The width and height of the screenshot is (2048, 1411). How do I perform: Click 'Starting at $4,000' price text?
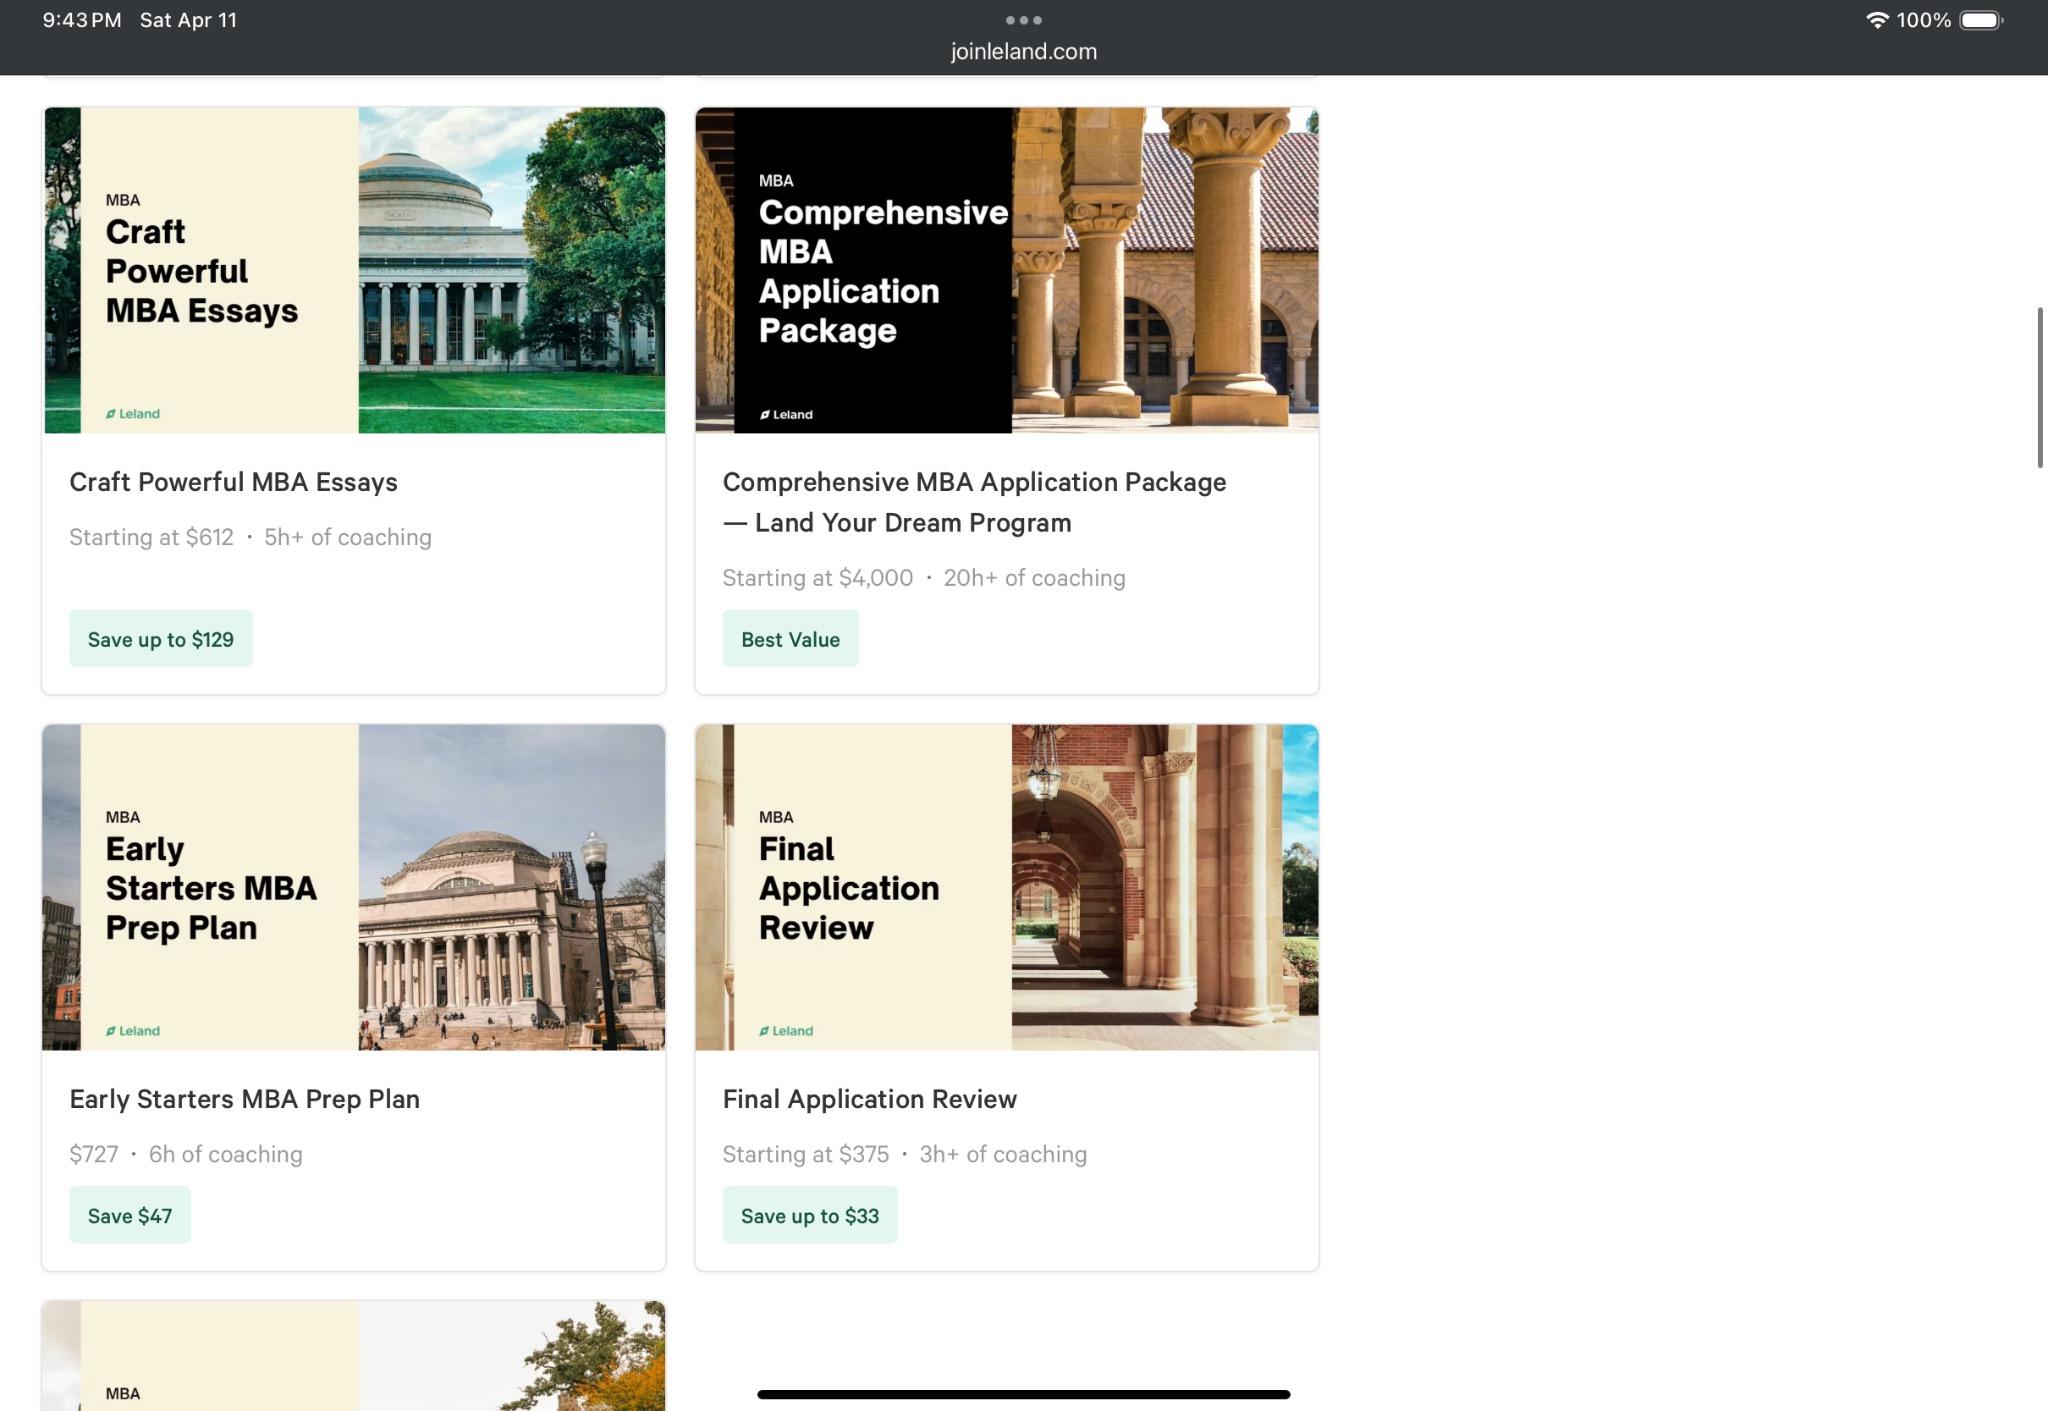[818, 578]
